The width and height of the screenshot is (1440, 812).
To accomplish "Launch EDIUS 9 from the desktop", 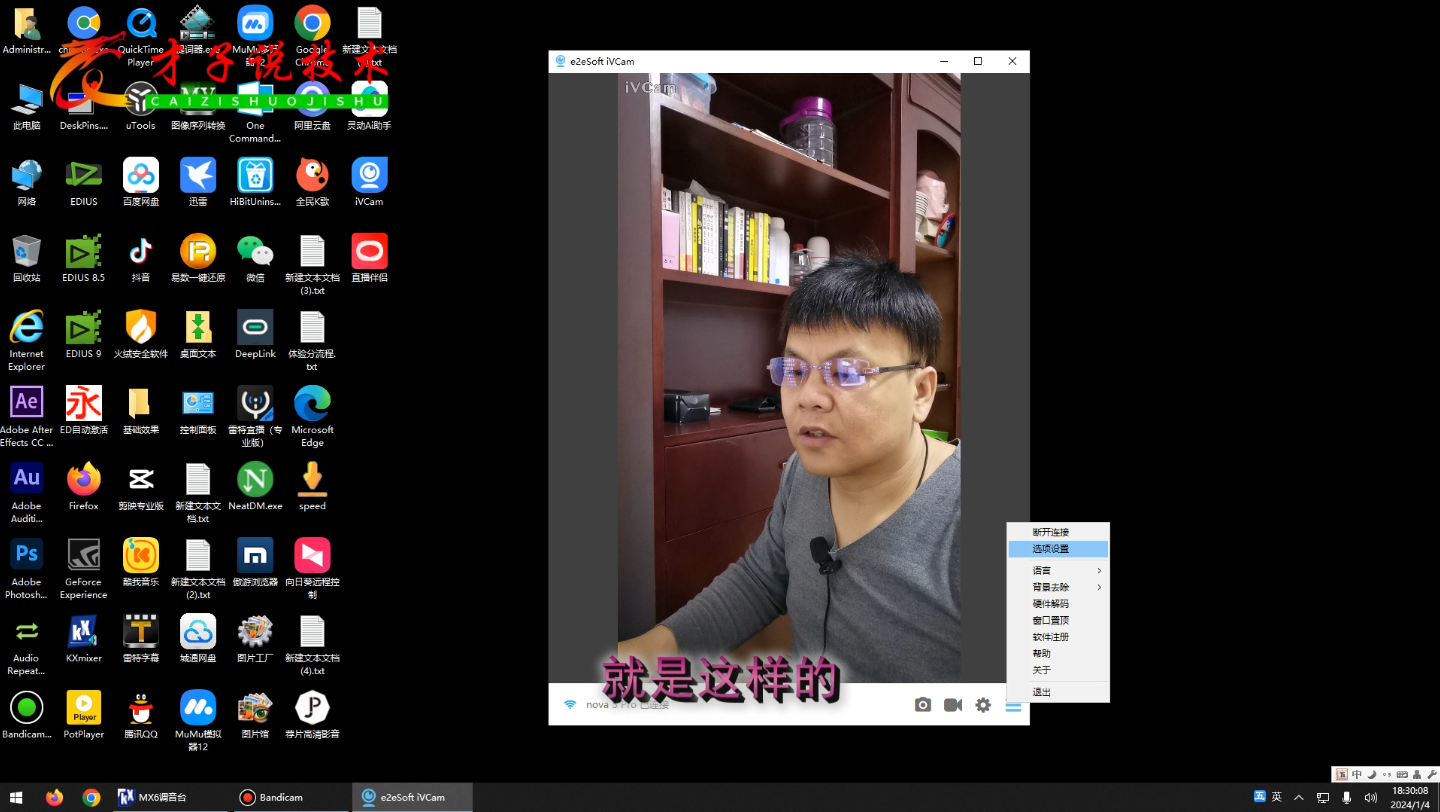I will click(83, 330).
